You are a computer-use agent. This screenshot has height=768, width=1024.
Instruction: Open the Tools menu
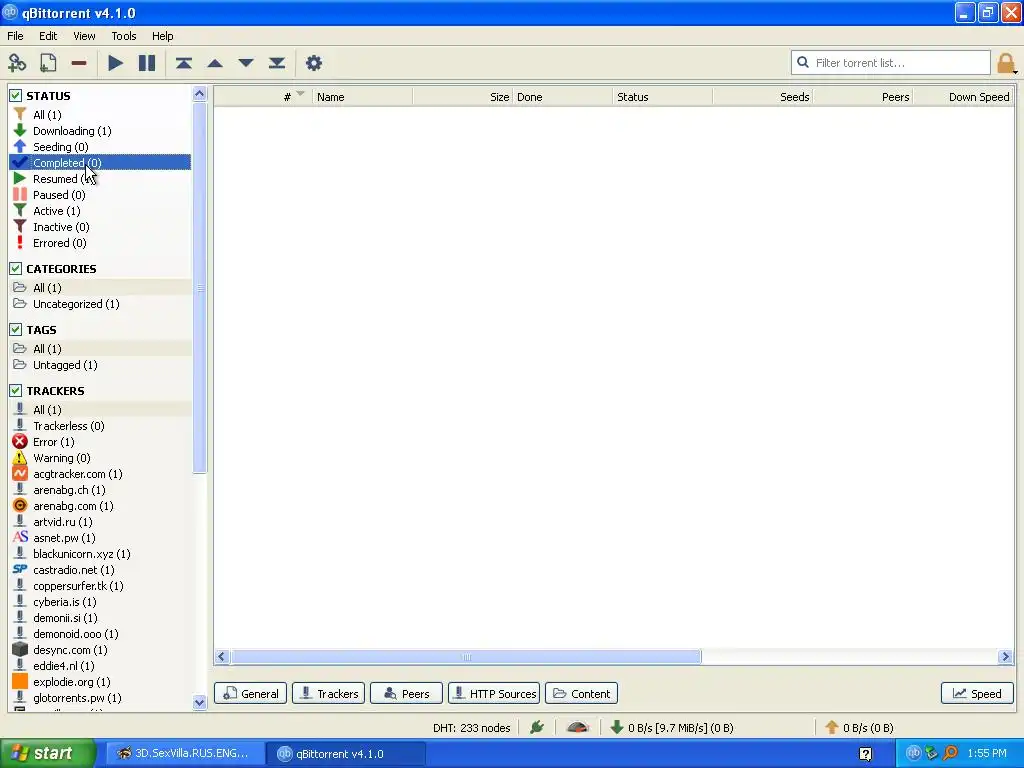coord(123,36)
